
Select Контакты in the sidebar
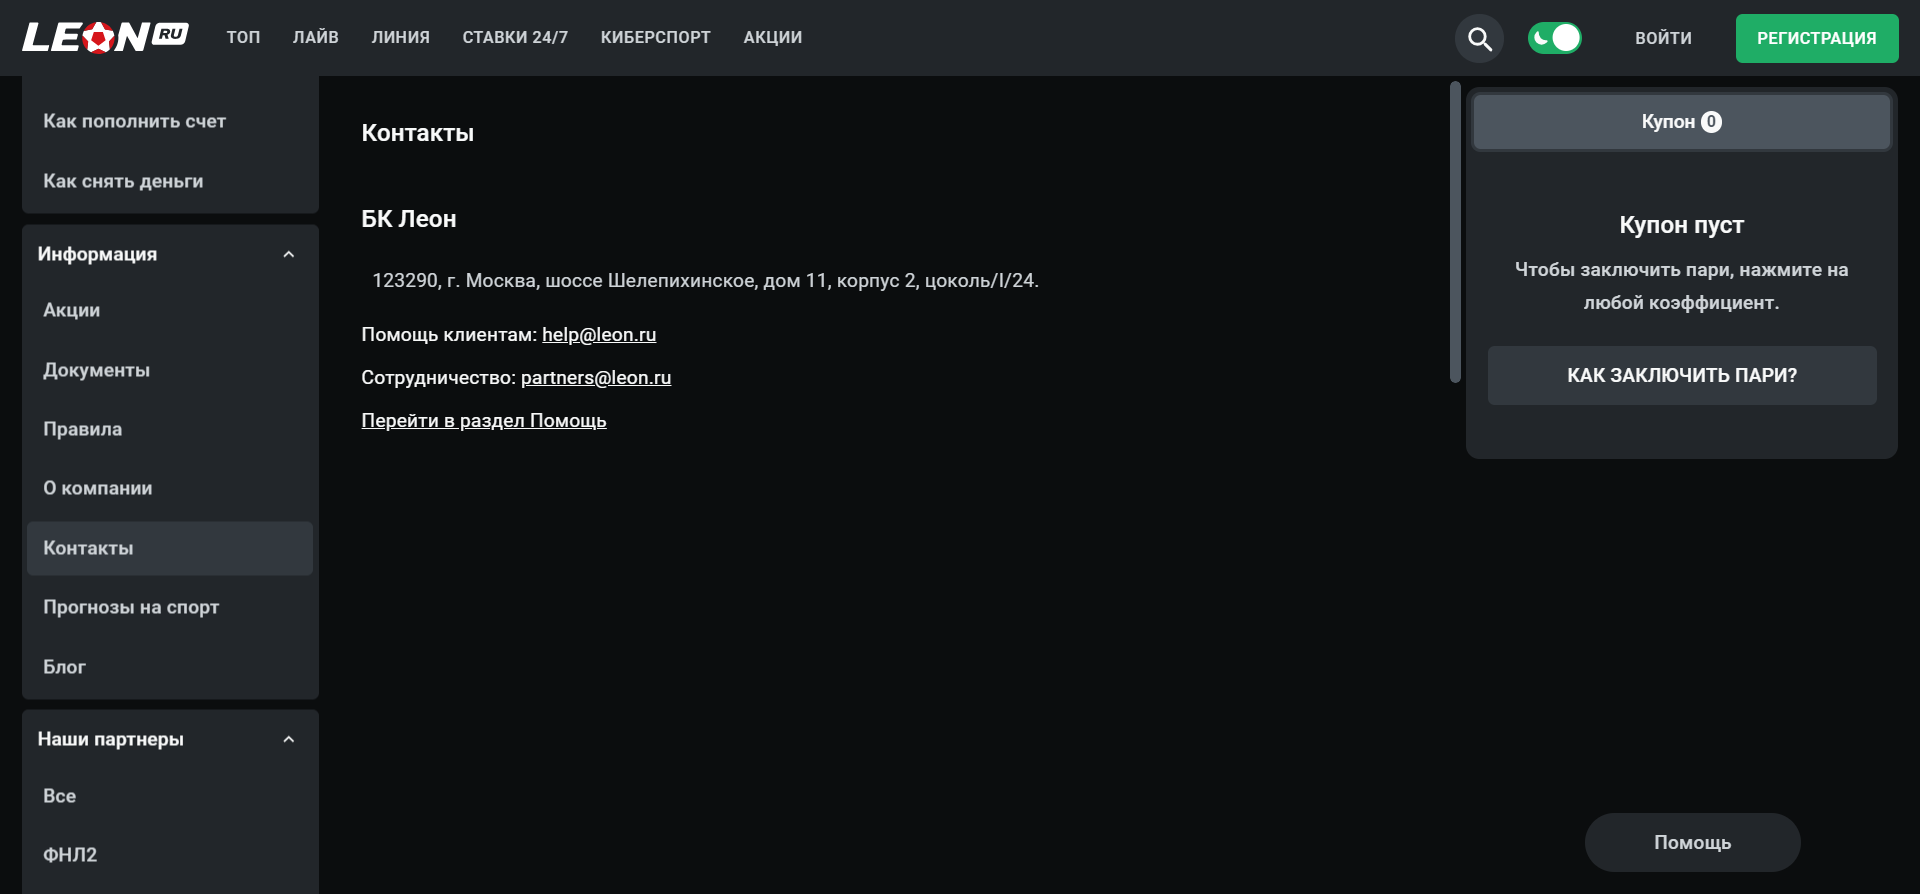[170, 548]
